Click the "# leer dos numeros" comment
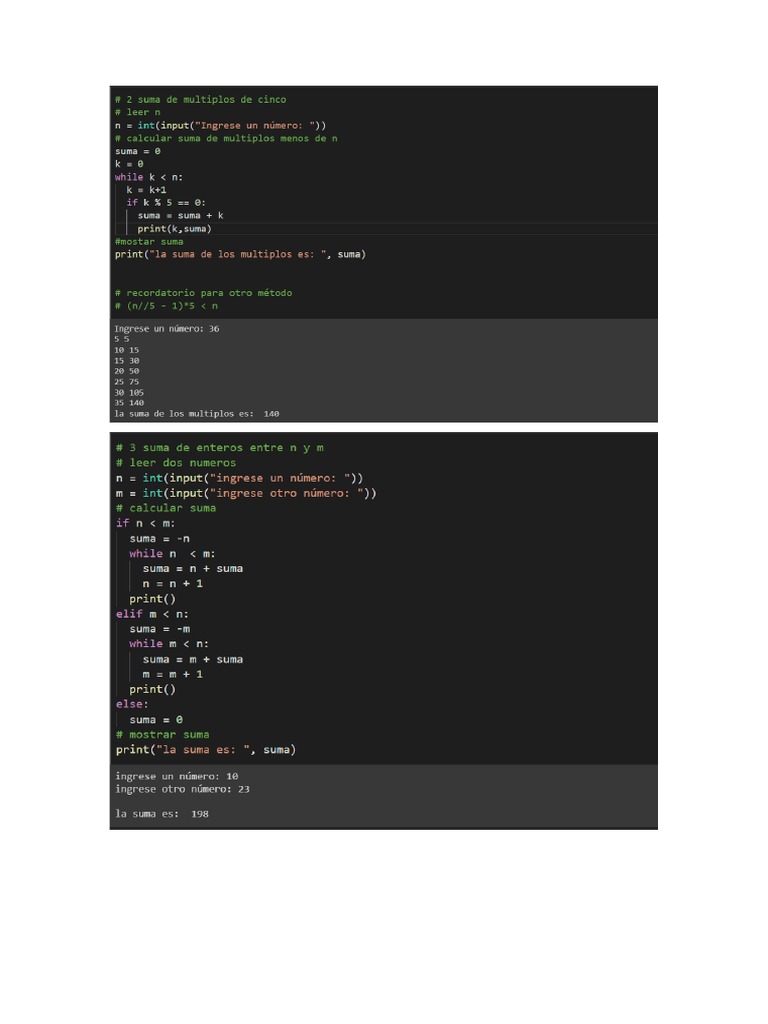The height and width of the screenshot is (1024, 768). [176, 463]
